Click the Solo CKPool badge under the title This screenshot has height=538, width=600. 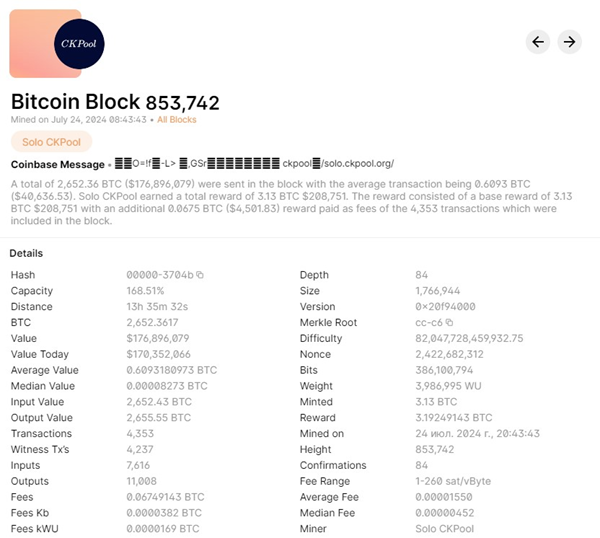[51, 142]
